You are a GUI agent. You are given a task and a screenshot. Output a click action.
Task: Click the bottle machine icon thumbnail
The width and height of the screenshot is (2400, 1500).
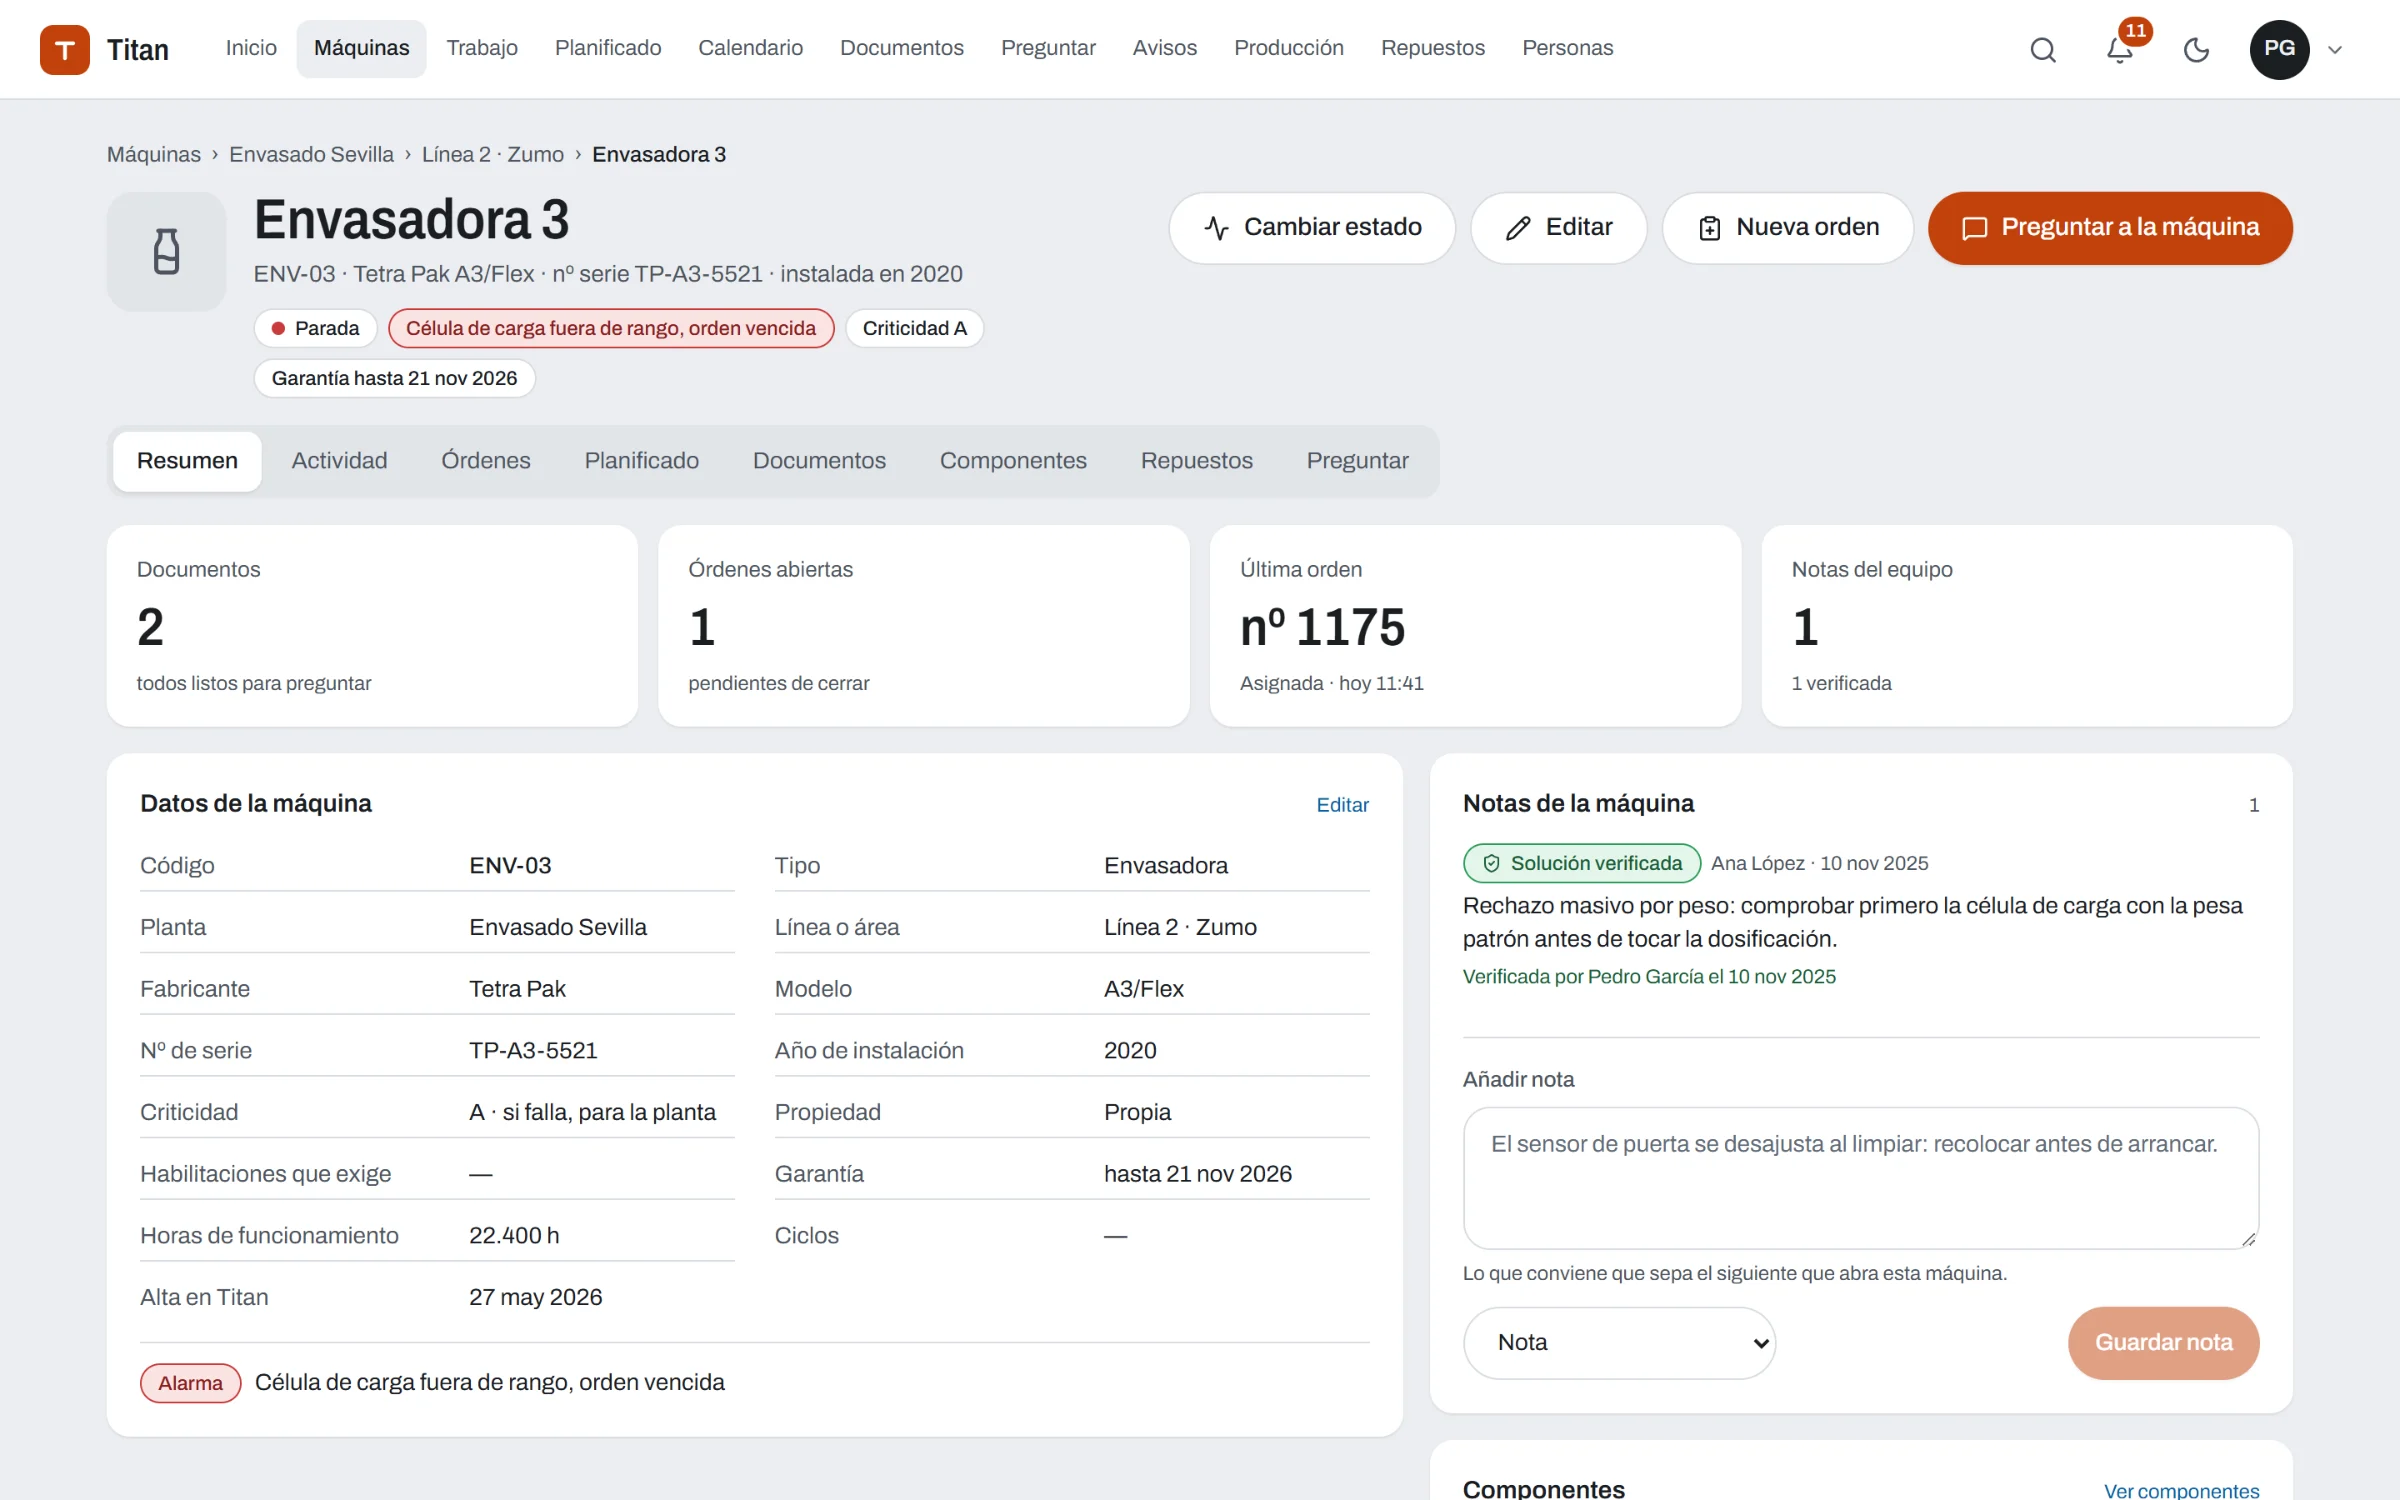coord(166,251)
